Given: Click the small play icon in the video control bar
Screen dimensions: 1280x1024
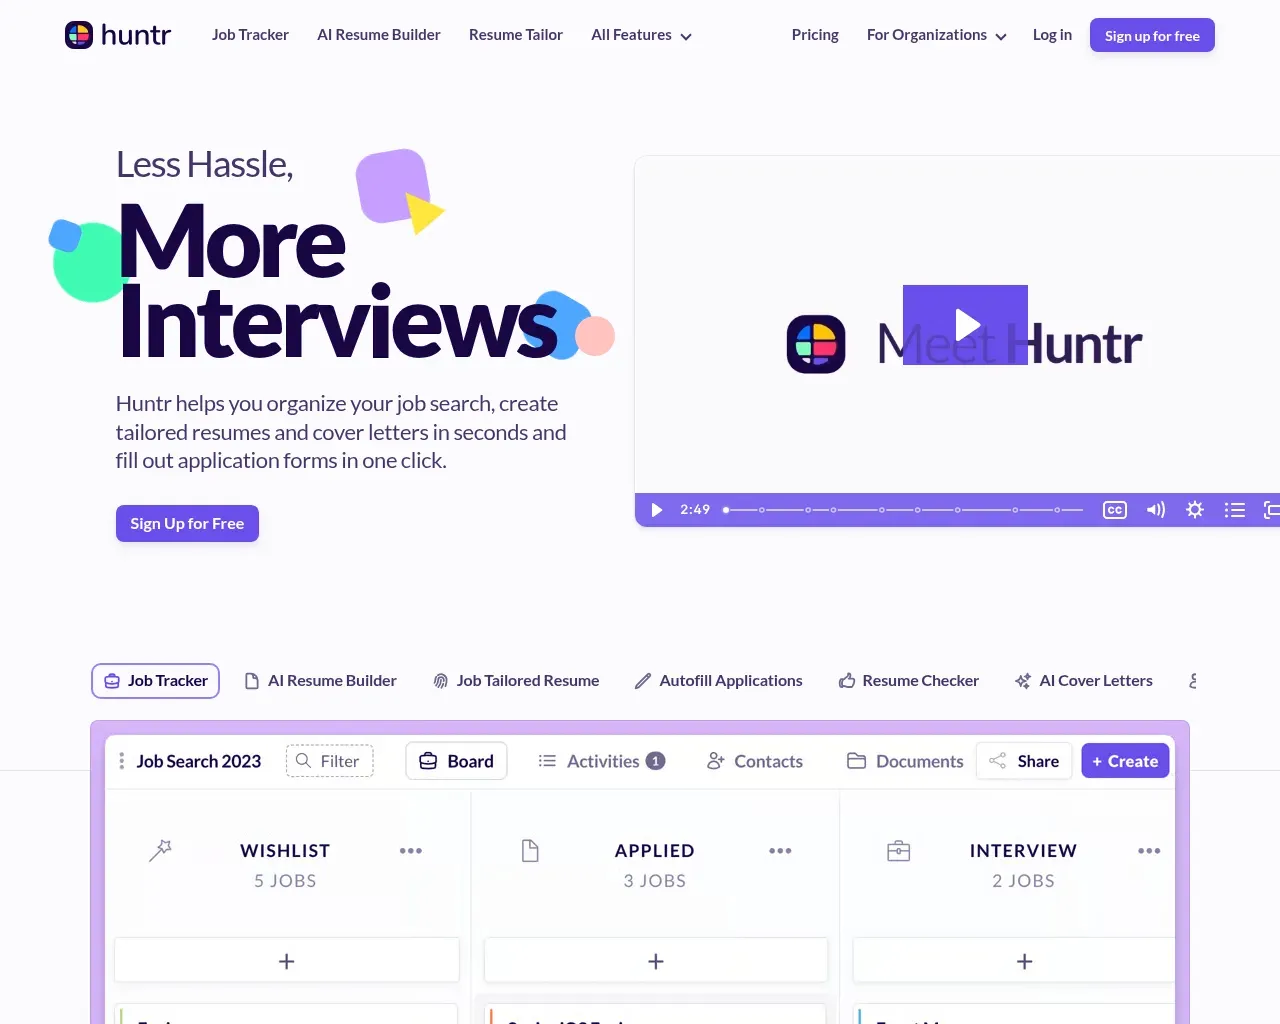Looking at the screenshot, I should pyautogui.click(x=657, y=510).
